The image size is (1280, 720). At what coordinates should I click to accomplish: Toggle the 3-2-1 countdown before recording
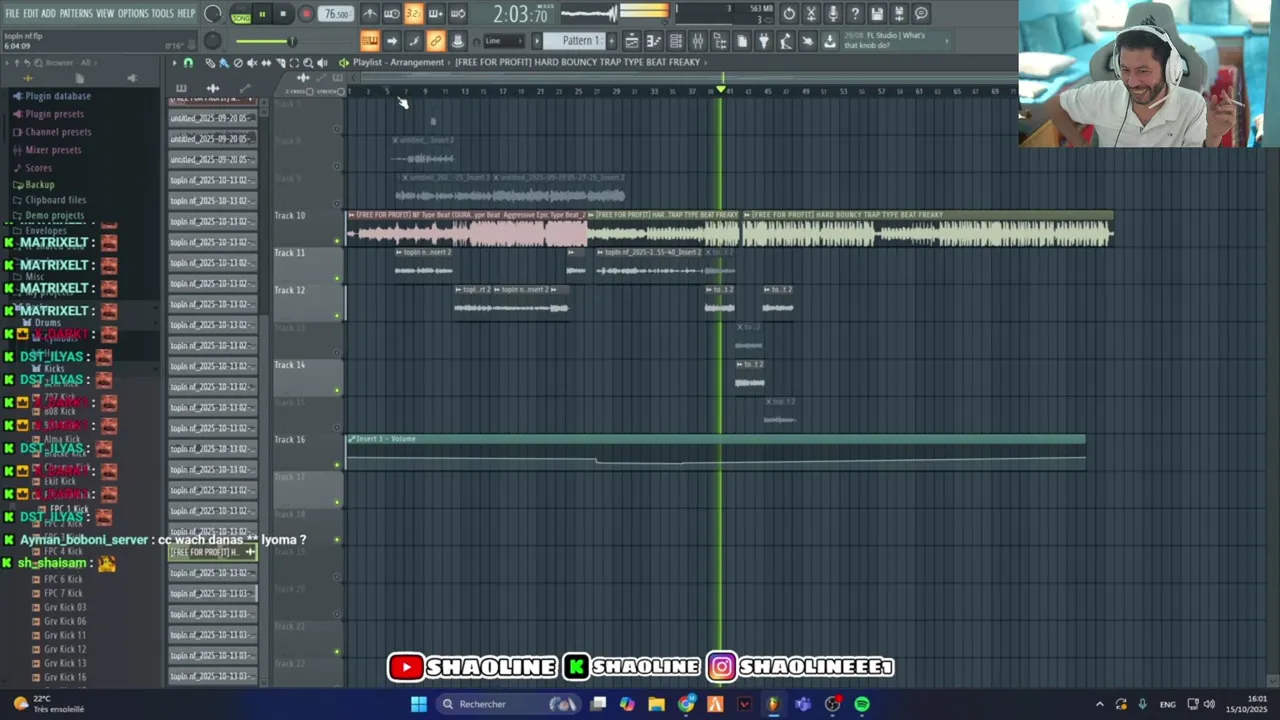coord(413,14)
